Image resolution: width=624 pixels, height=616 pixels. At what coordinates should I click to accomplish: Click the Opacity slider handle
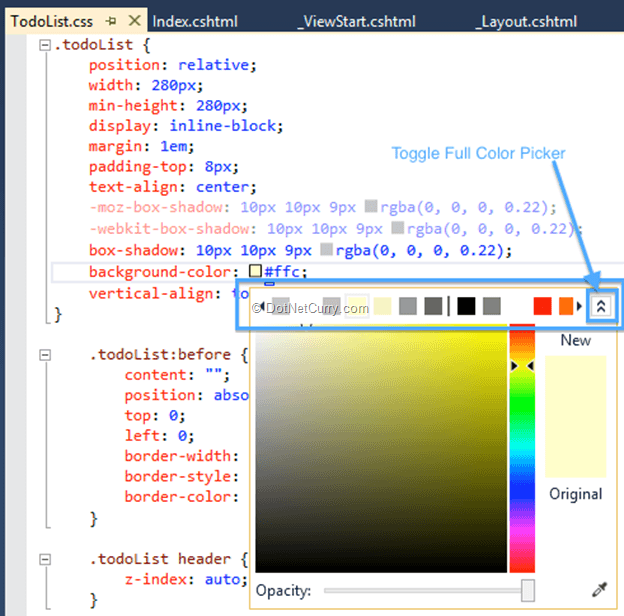click(528, 591)
